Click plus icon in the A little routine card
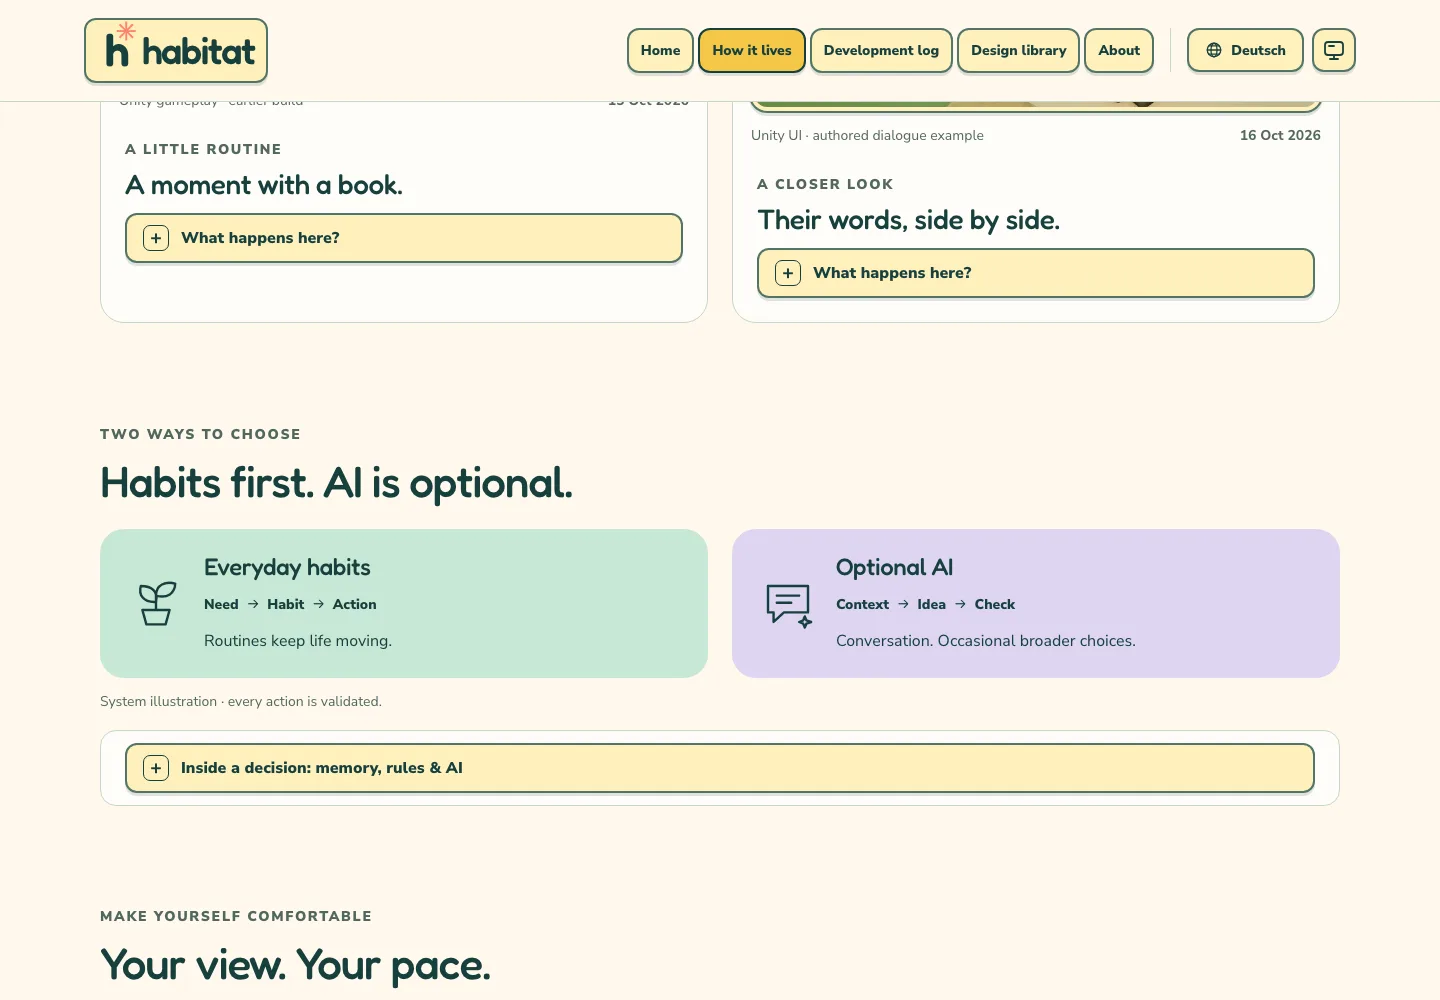This screenshot has width=1440, height=1000. tap(156, 238)
